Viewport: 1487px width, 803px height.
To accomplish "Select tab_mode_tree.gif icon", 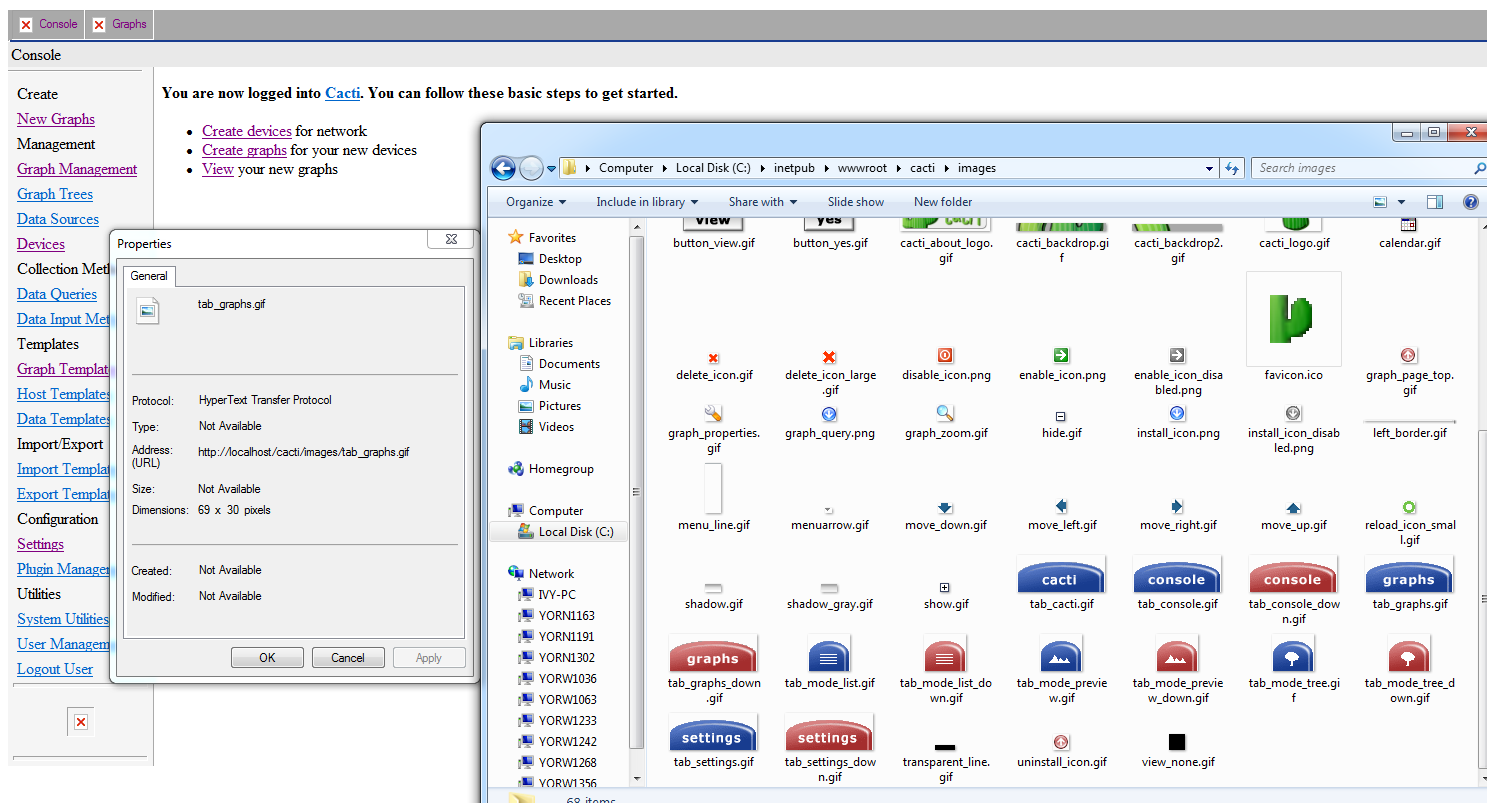I will coord(1292,655).
